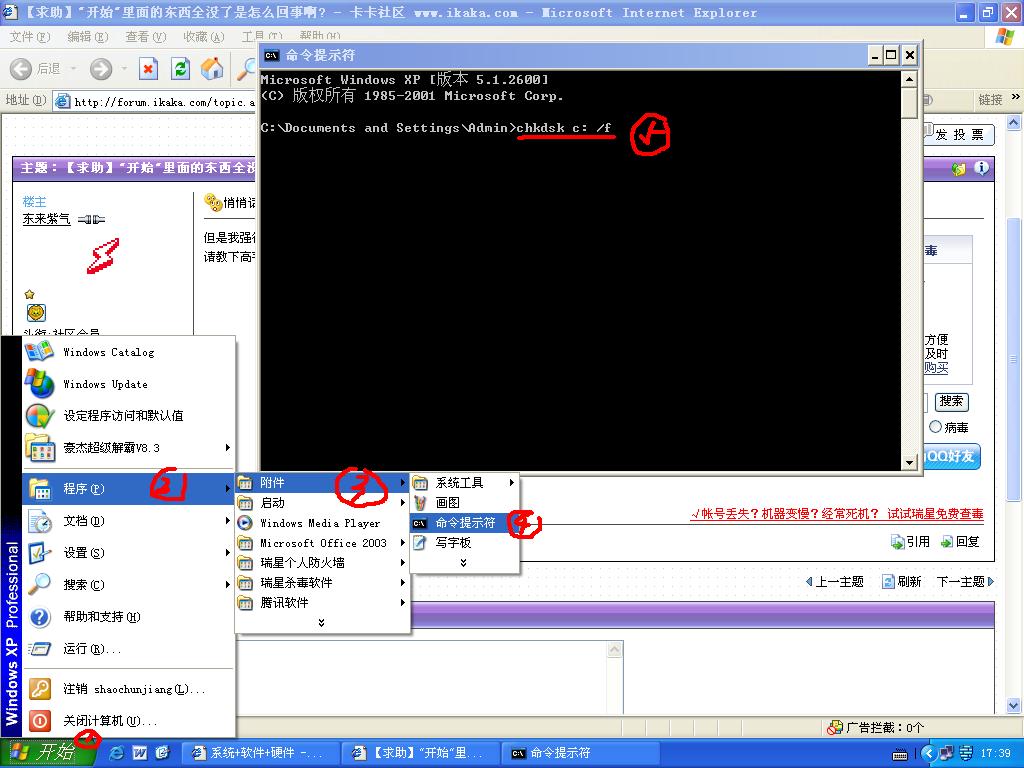Expand arrow next to 腾讯软件
1024x768 pixels.
tap(403, 603)
